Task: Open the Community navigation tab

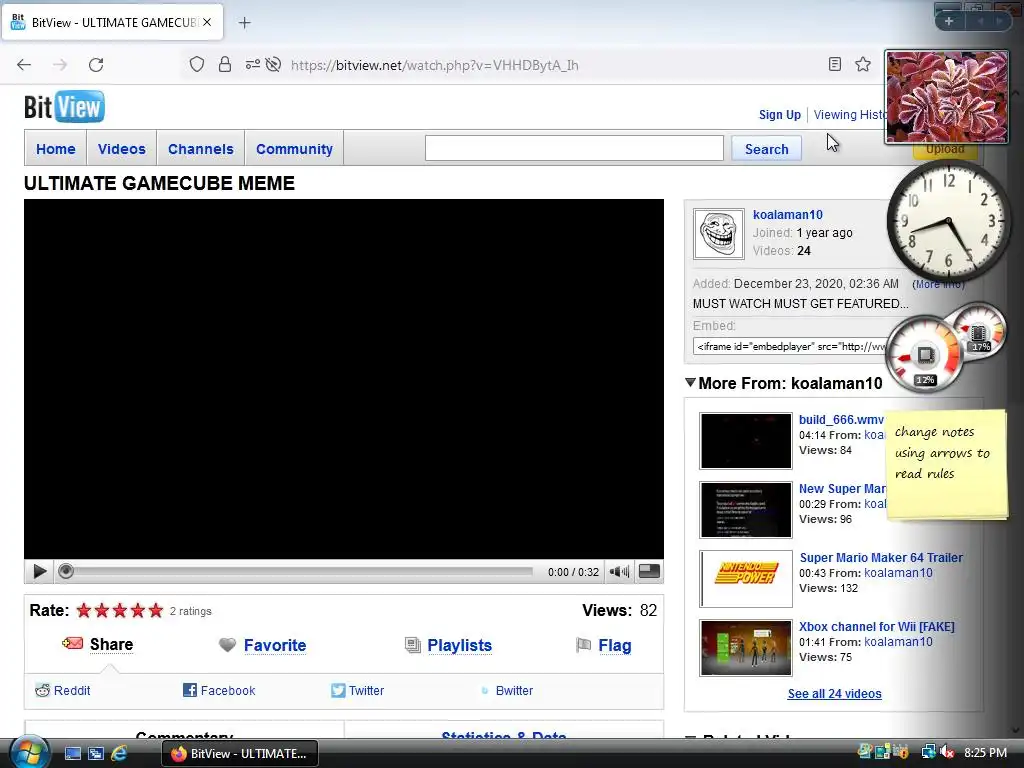Action: (294, 149)
